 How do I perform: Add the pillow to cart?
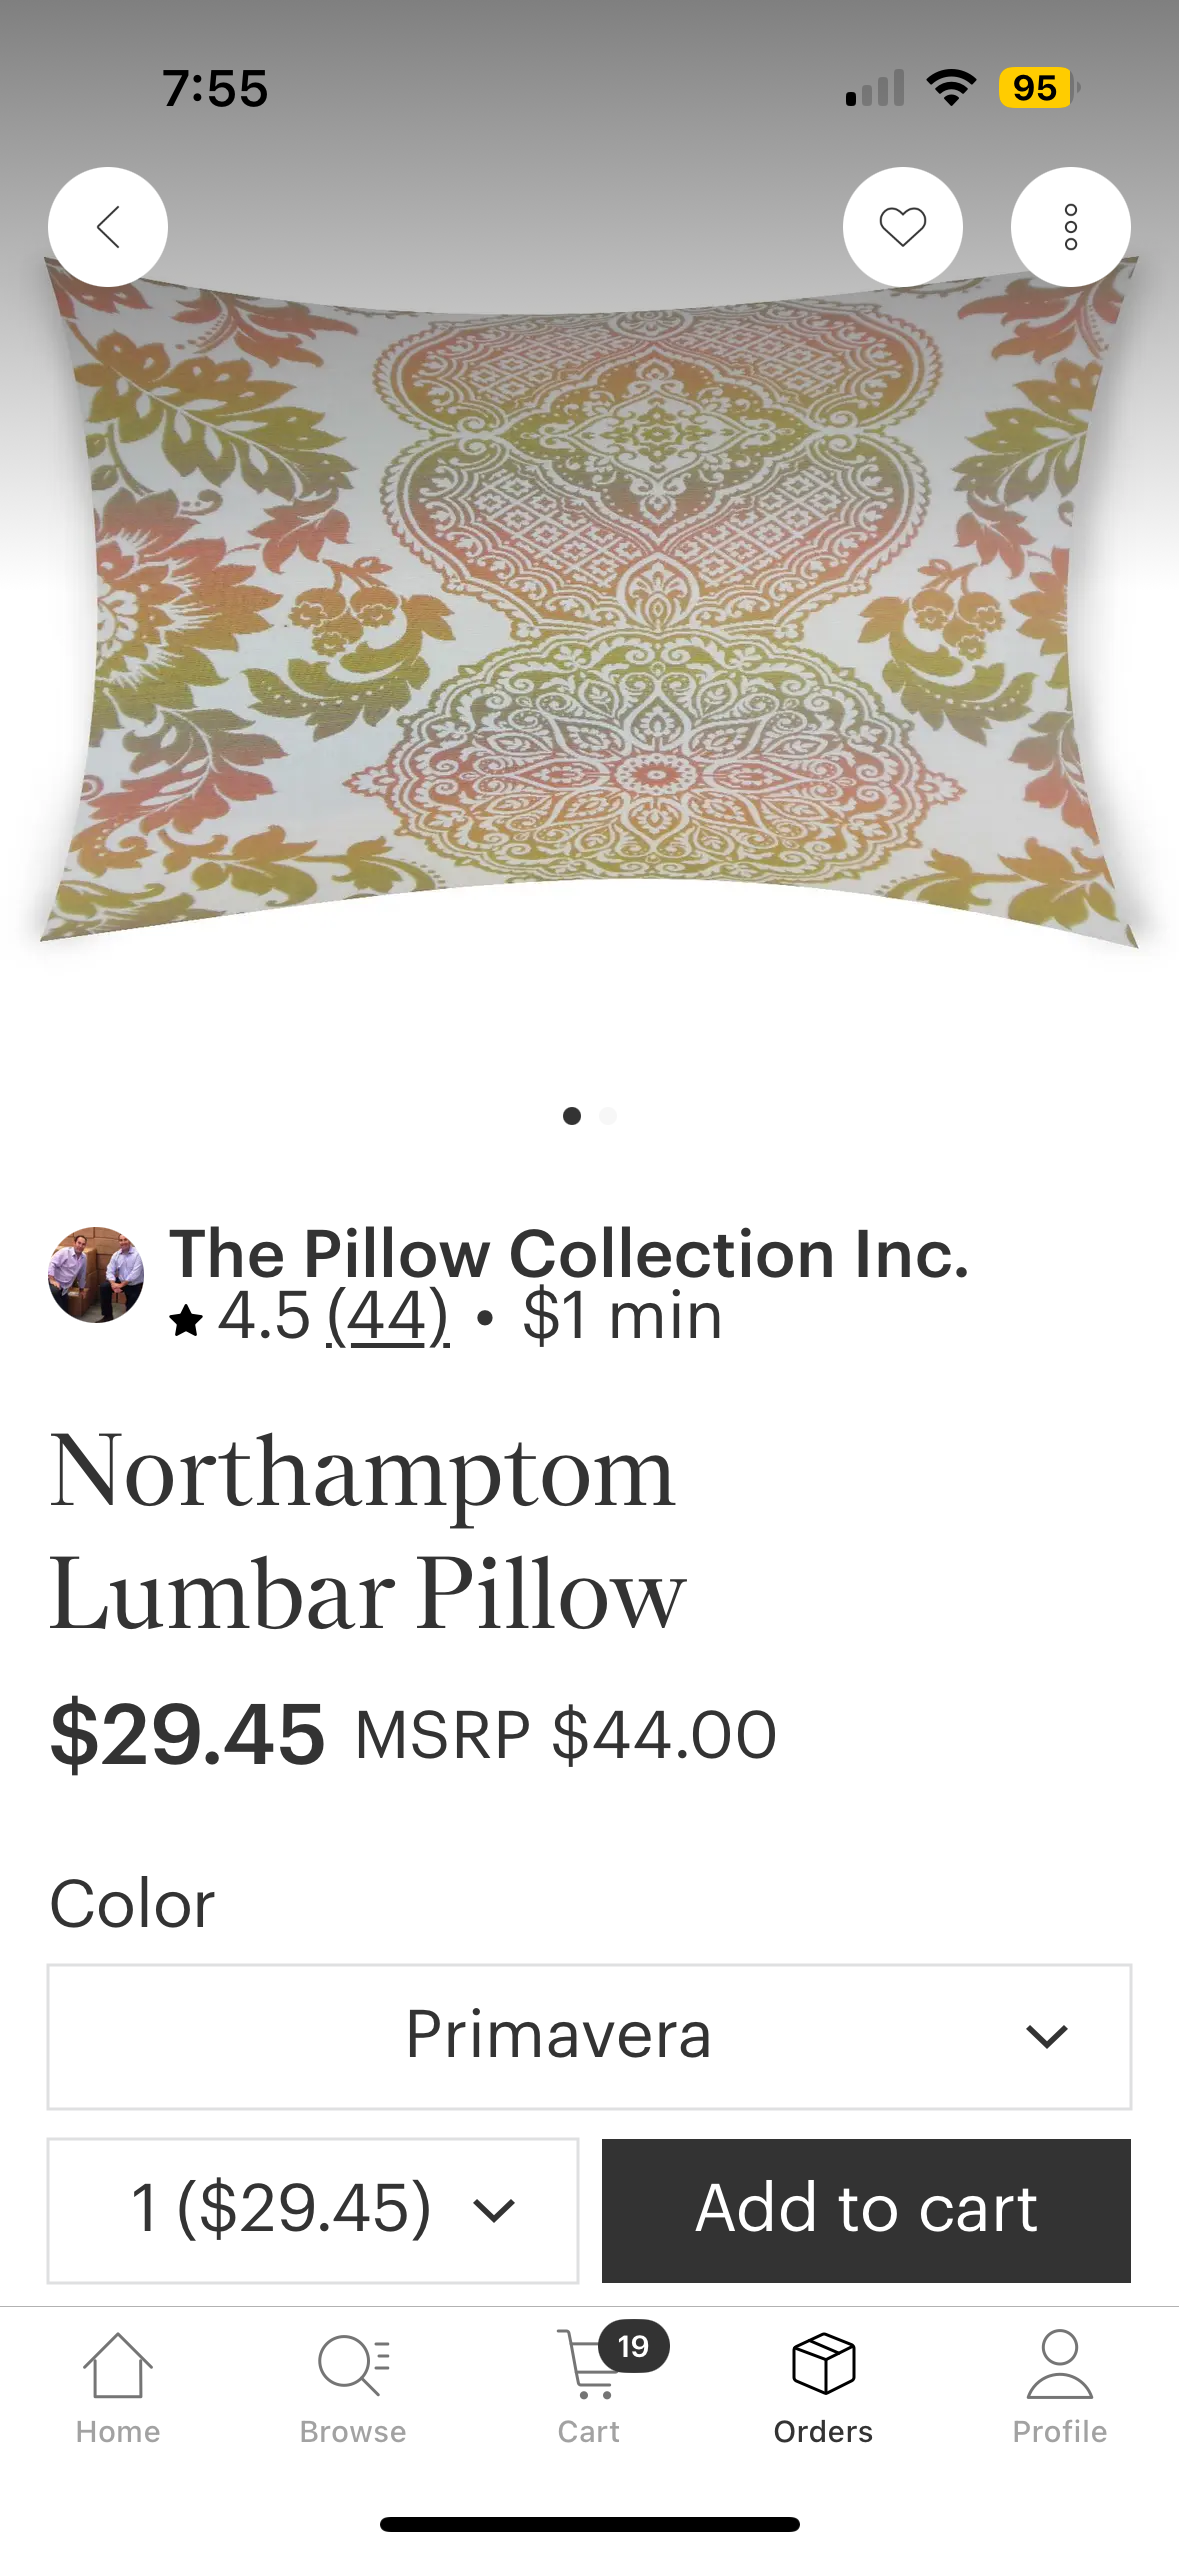[x=866, y=2210]
